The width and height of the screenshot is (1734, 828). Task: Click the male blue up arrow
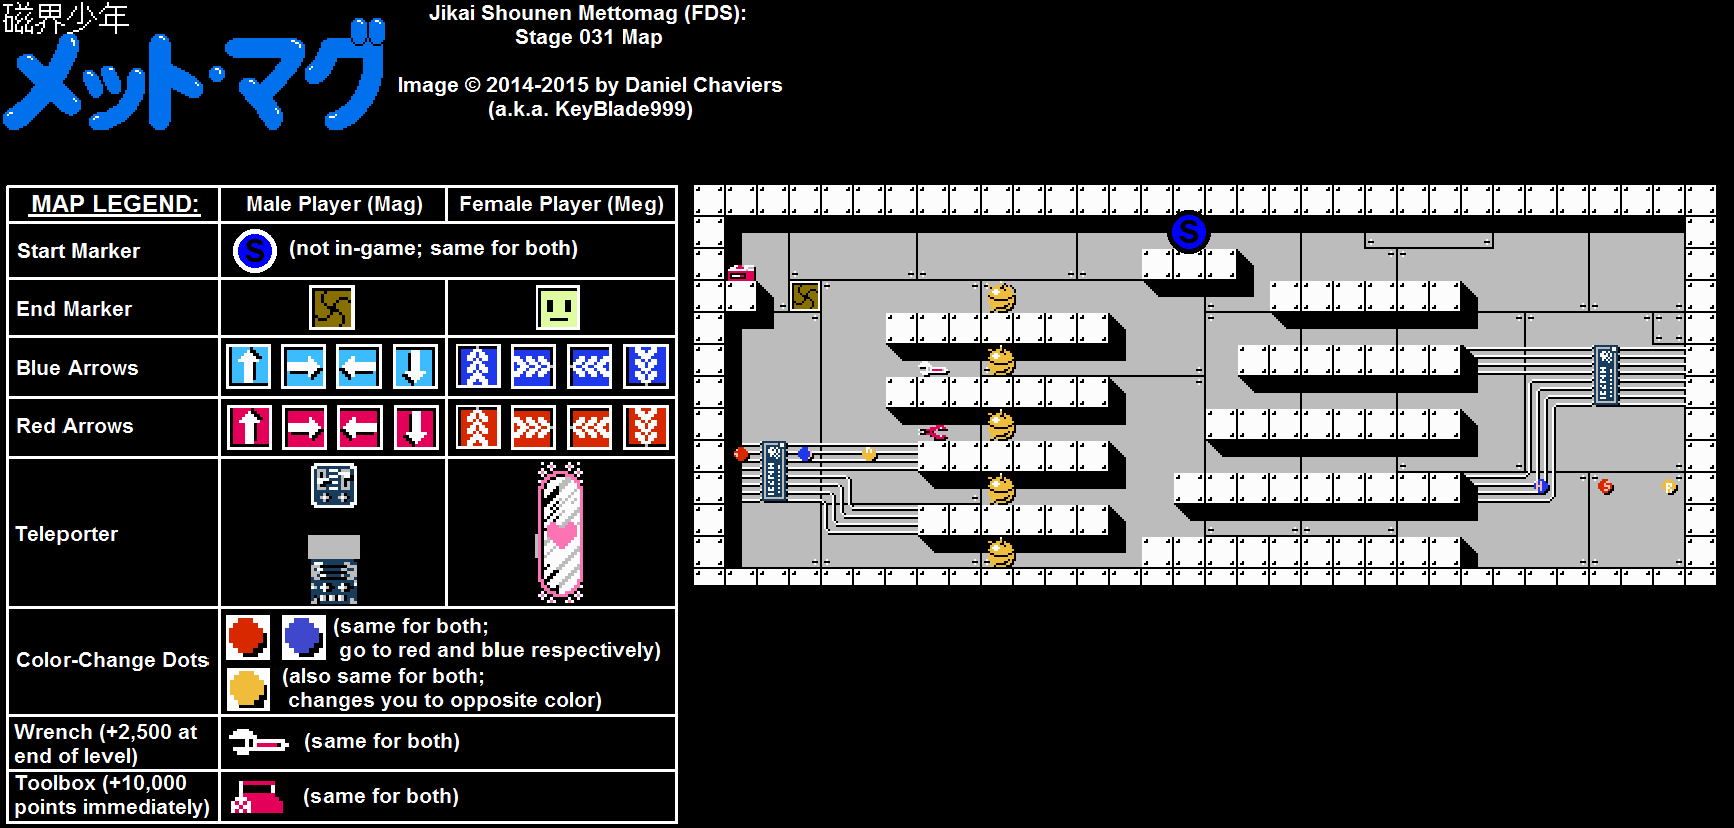pos(249,367)
